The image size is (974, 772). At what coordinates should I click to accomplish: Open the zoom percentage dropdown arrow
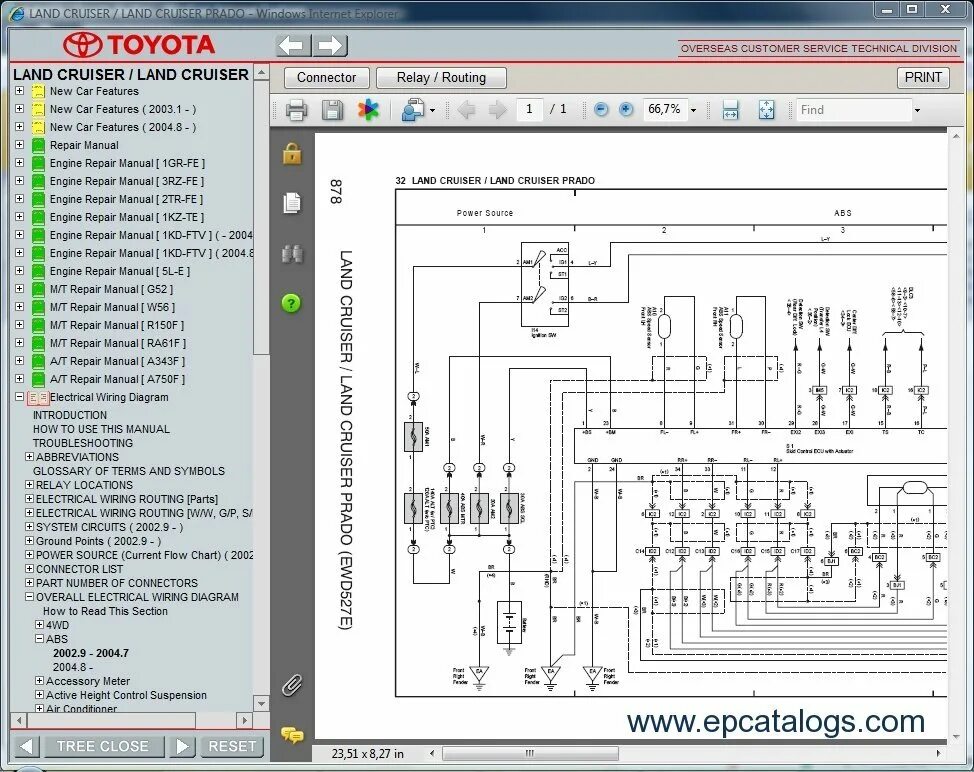694,111
